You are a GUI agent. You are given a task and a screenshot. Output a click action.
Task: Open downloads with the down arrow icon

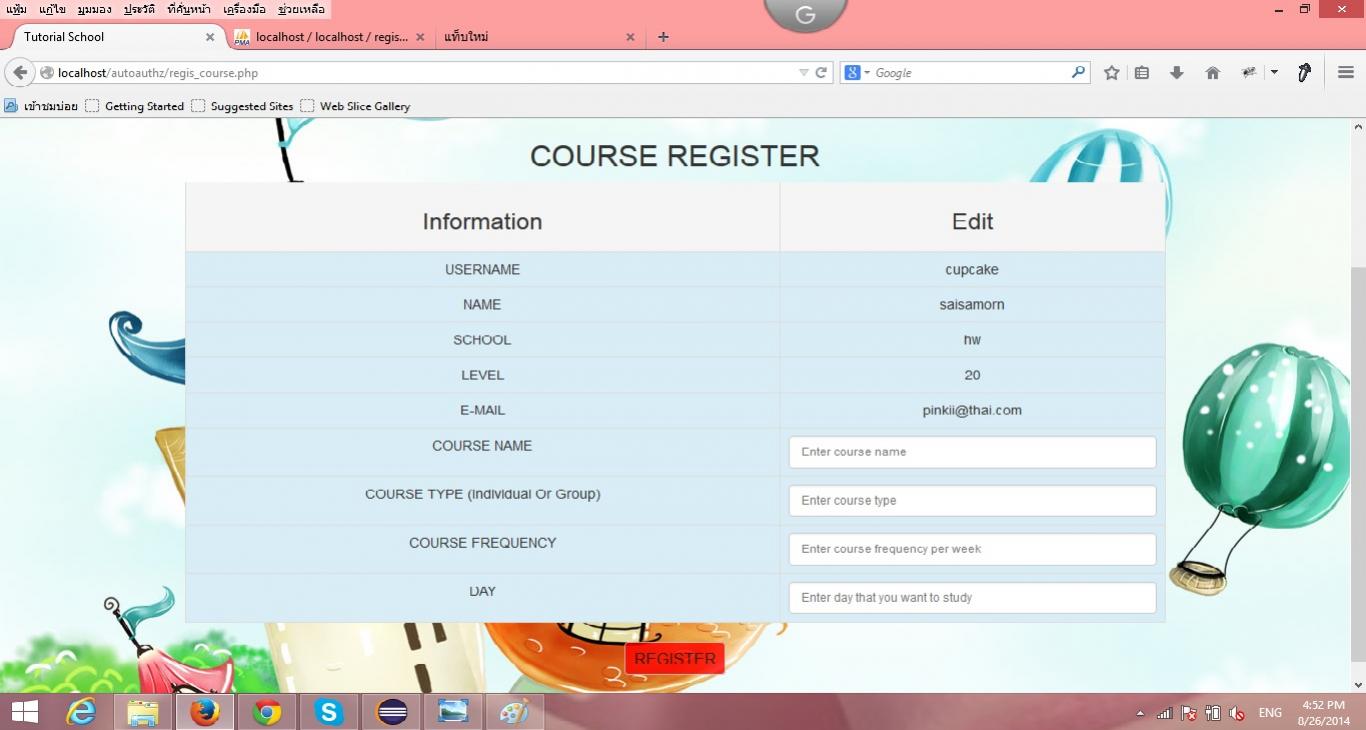(1177, 73)
